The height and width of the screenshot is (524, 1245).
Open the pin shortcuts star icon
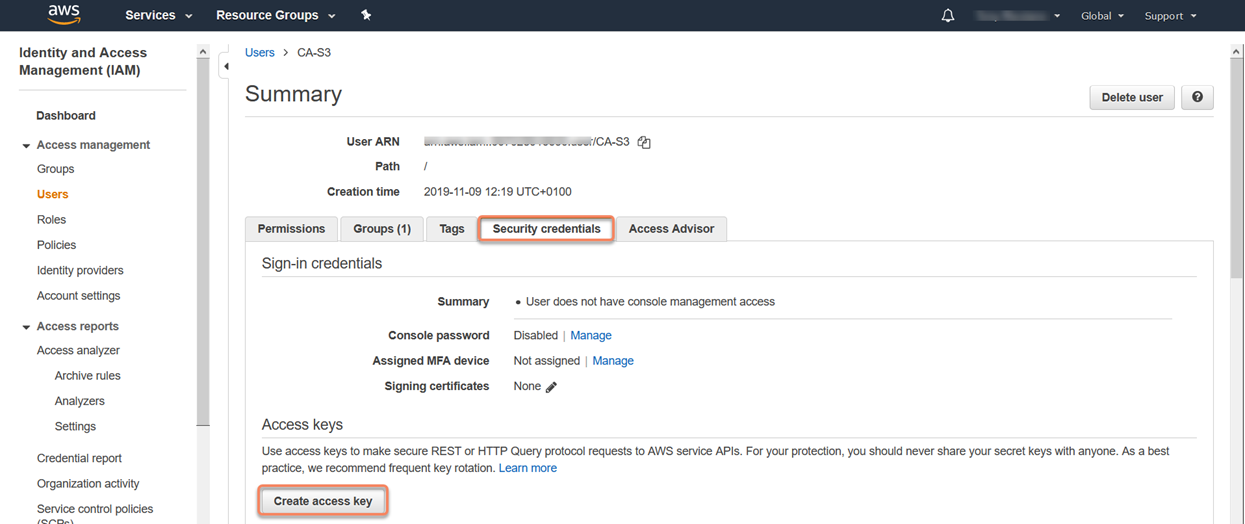click(x=366, y=15)
